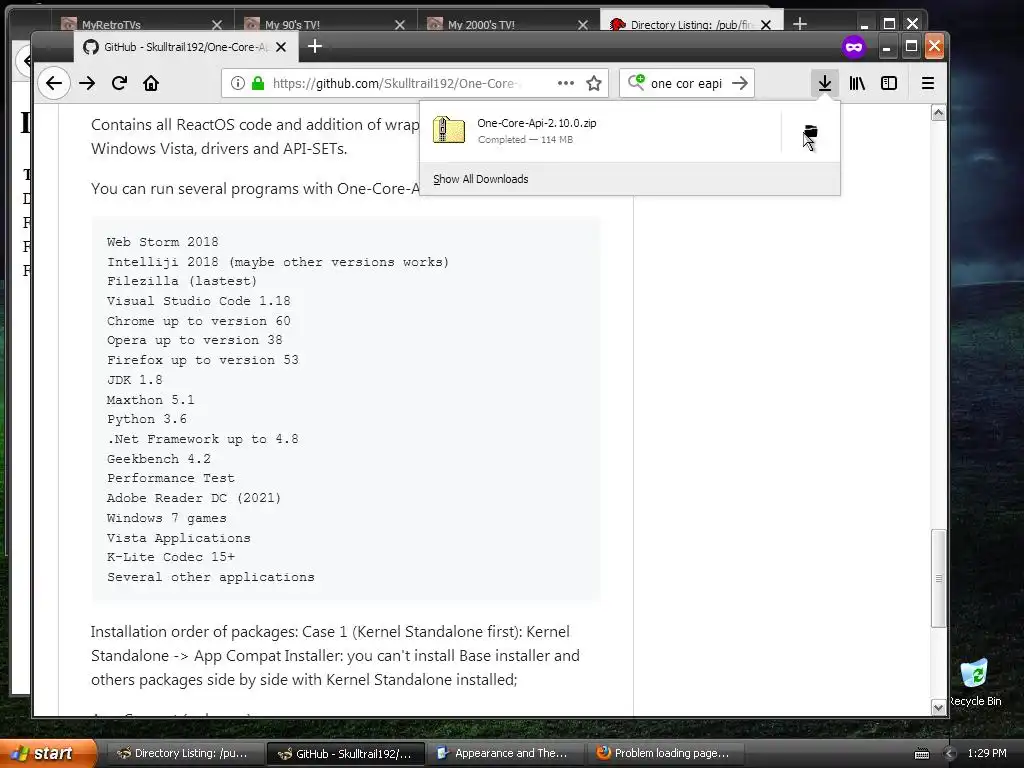Open the home page via house icon

click(x=151, y=83)
